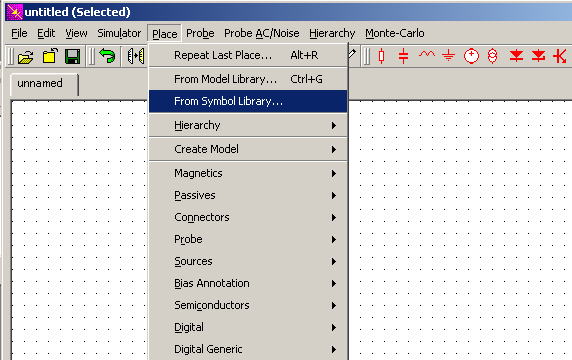
Task: Expand the Hierarchy submenu arrow
Action: [333, 125]
